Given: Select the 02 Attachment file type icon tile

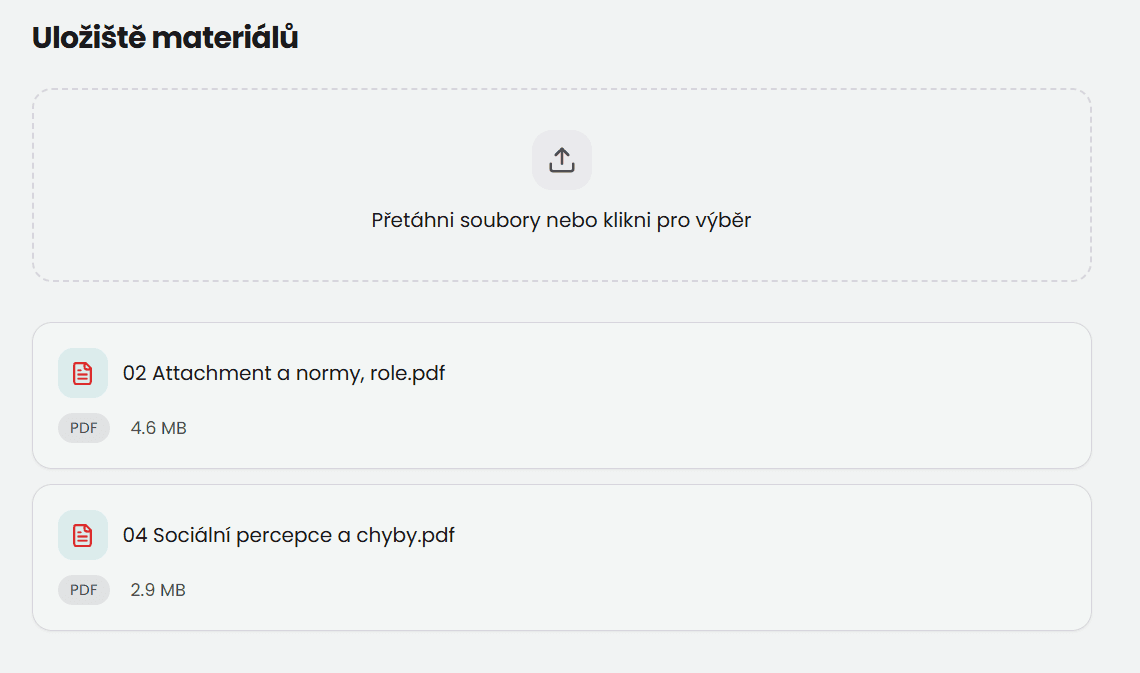Looking at the screenshot, I should pyautogui.click(x=83, y=373).
